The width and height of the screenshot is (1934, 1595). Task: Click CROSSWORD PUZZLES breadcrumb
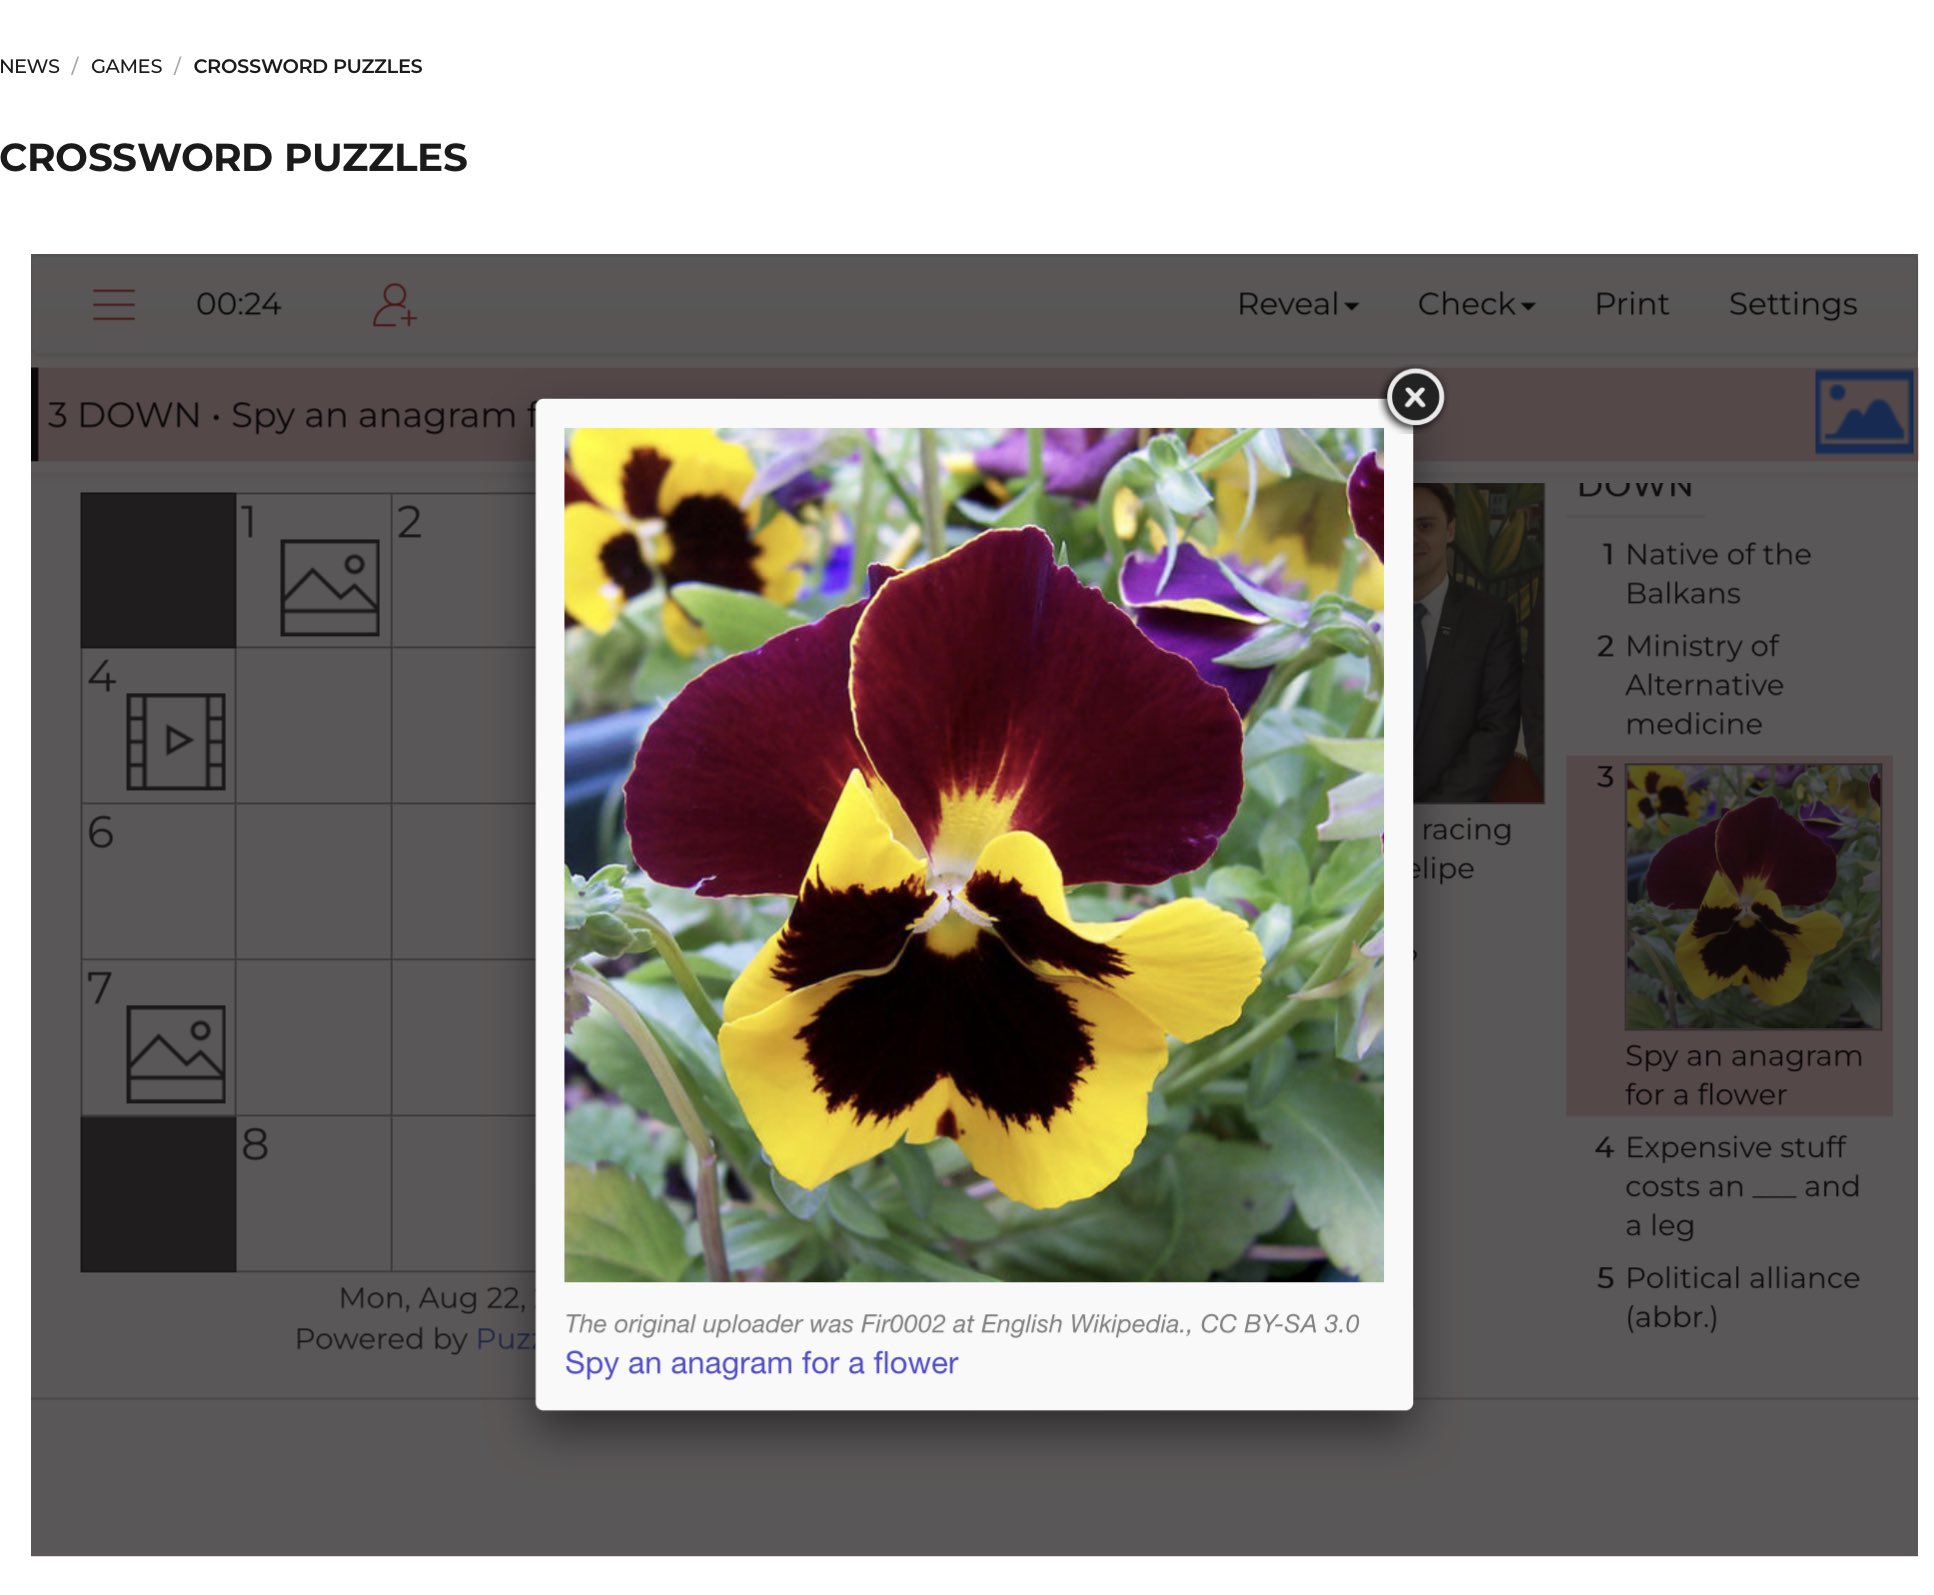click(308, 66)
